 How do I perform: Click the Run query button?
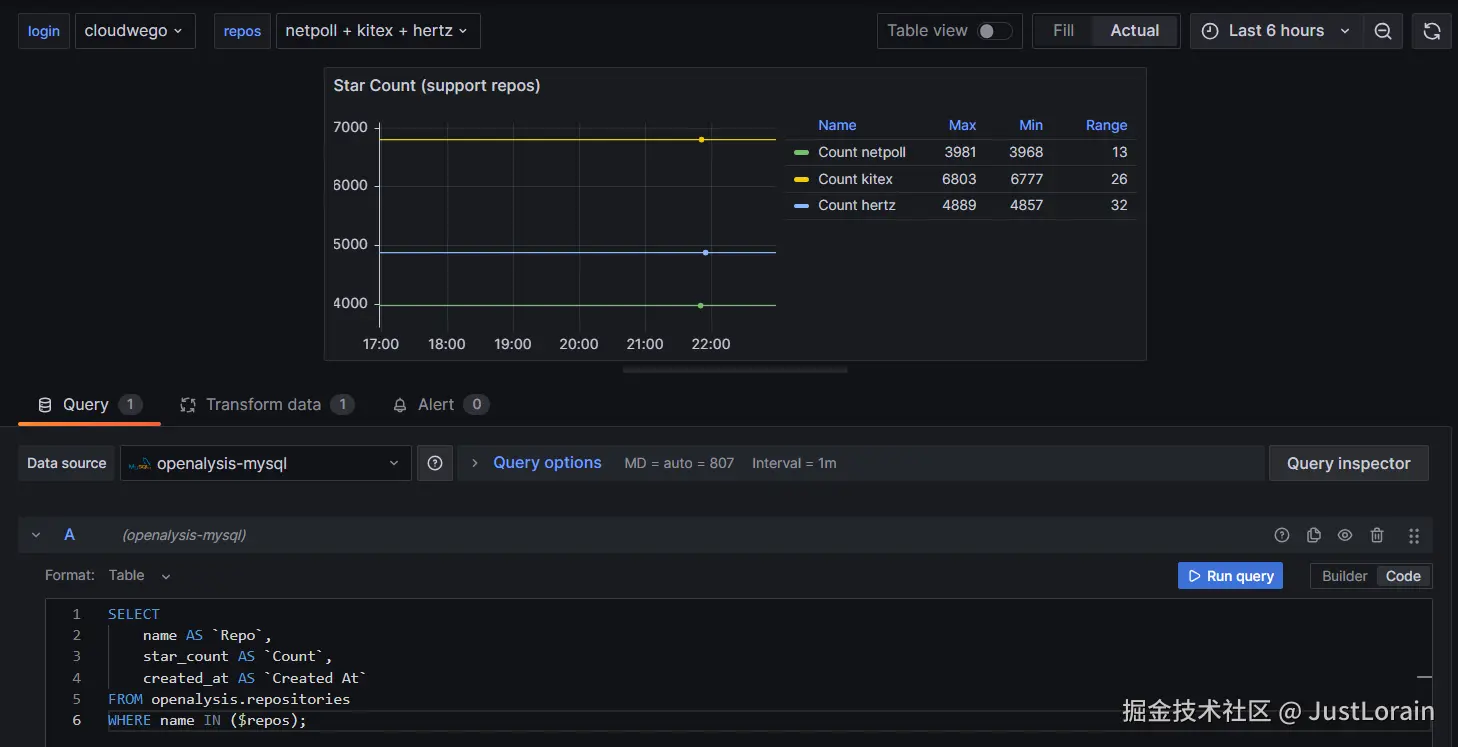tap(1230, 576)
